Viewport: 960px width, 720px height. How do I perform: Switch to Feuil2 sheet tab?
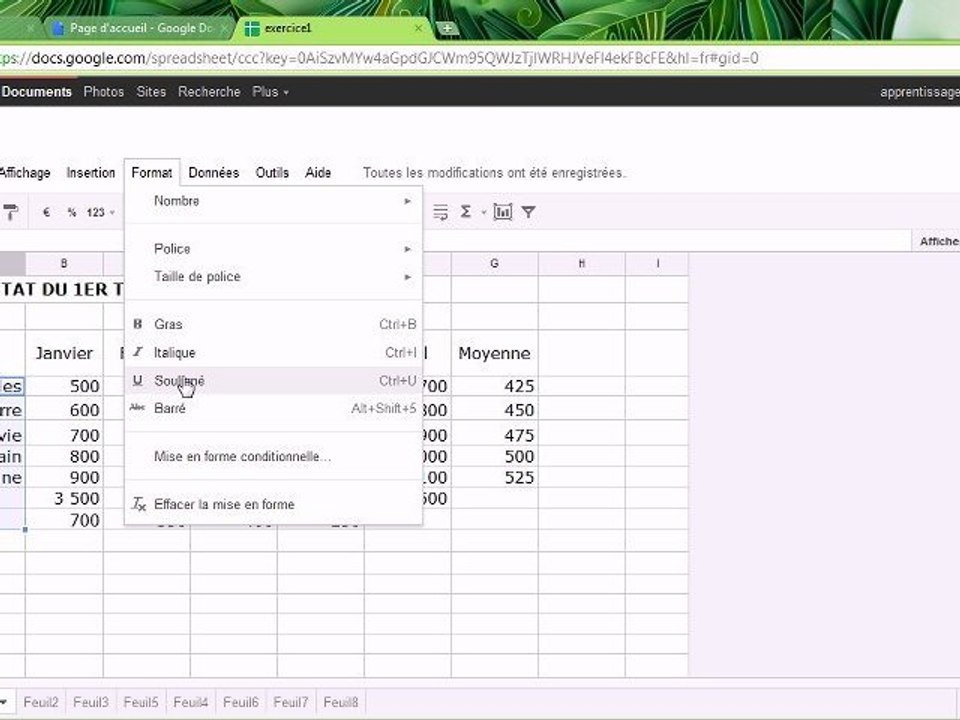(x=41, y=702)
